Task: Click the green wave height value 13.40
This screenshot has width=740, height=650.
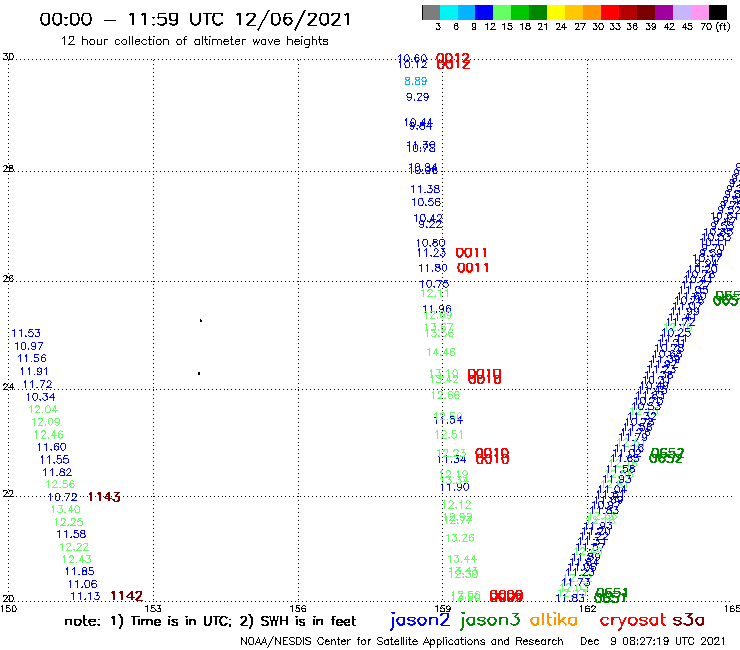Action: (x=66, y=509)
